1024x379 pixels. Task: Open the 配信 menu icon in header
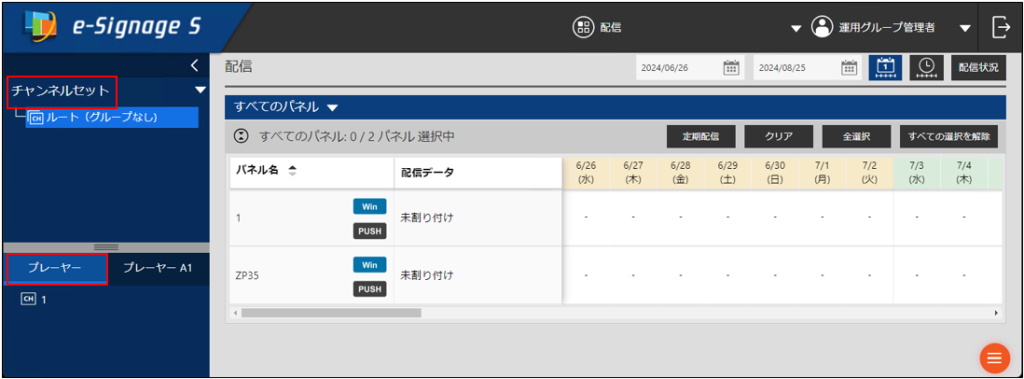point(583,27)
